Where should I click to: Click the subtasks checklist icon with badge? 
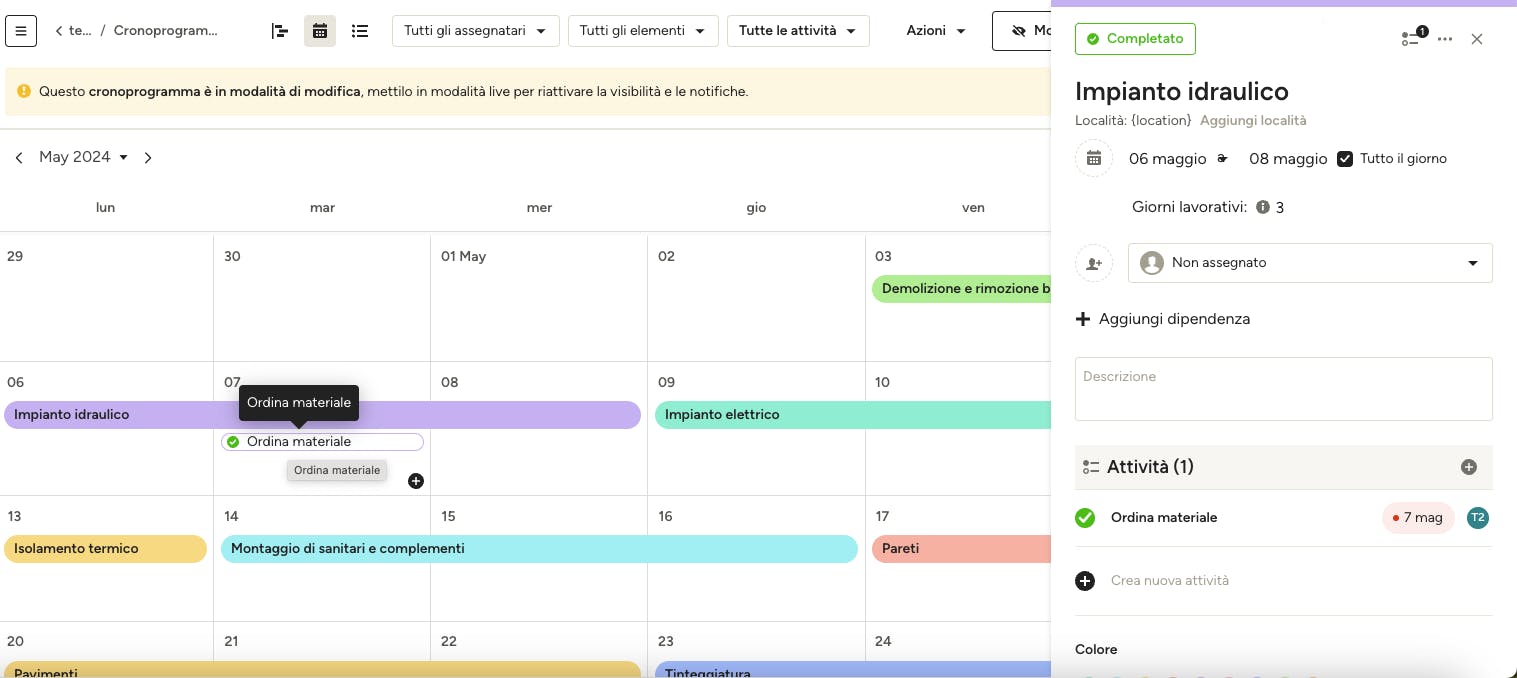1413,38
